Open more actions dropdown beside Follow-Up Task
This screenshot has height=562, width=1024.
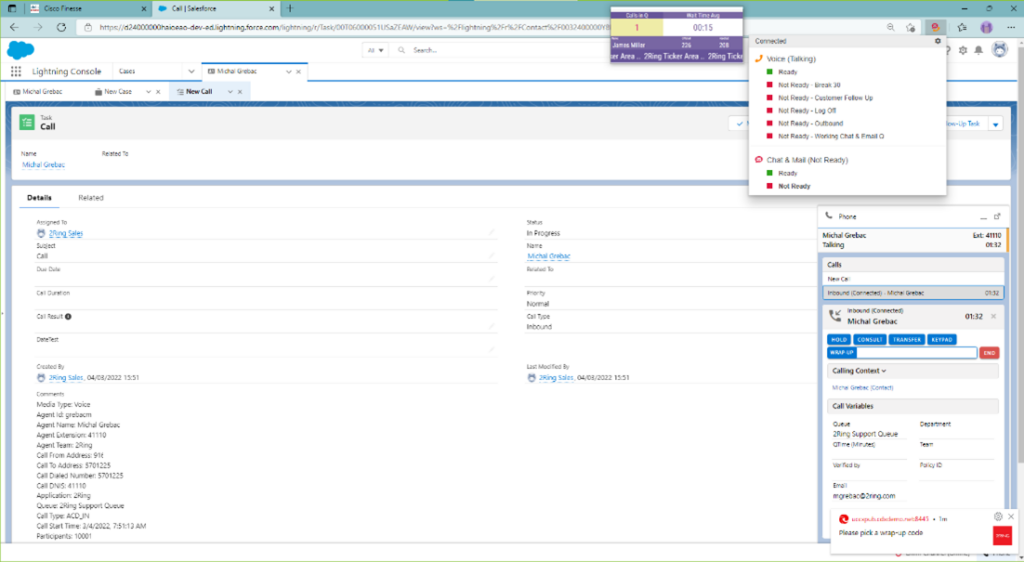click(x=995, y=123)
